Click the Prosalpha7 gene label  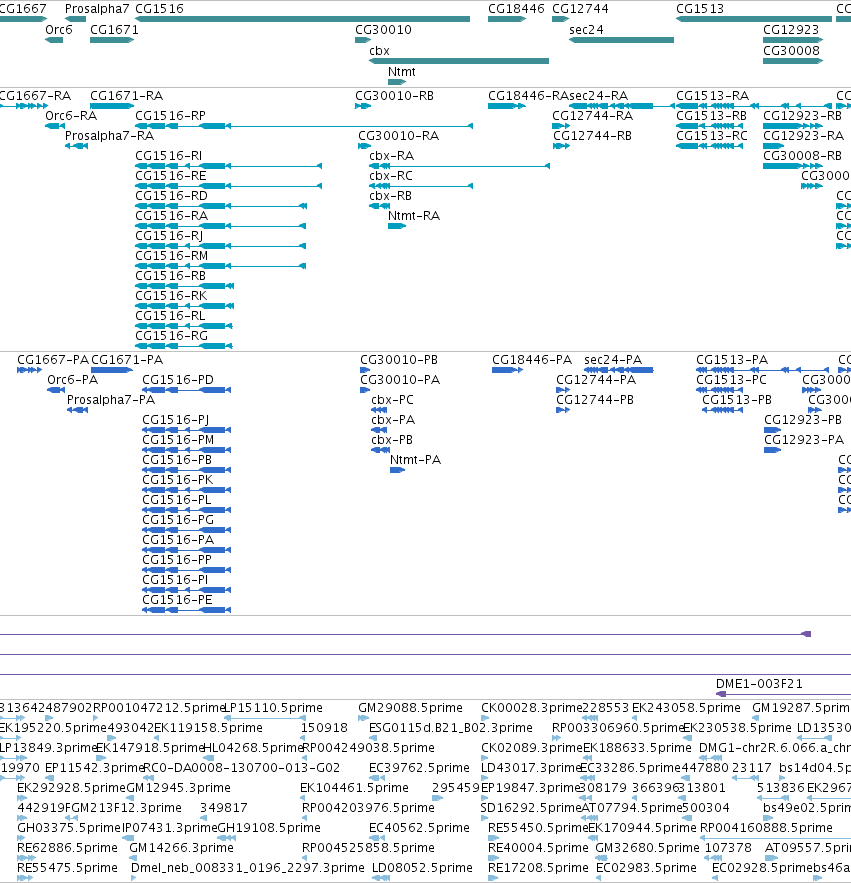(x=97, y=9)
